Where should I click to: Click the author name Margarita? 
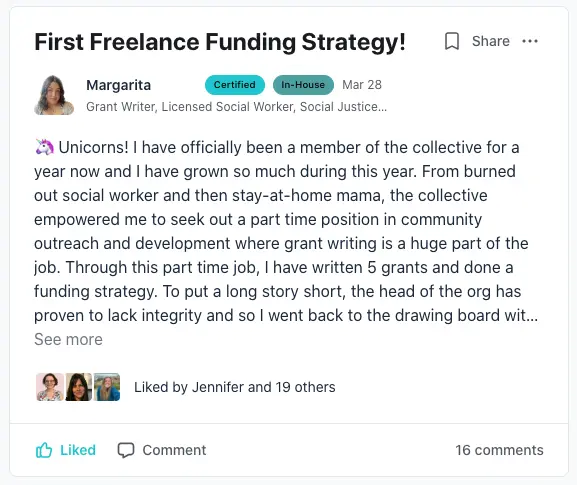click(118, 85)
